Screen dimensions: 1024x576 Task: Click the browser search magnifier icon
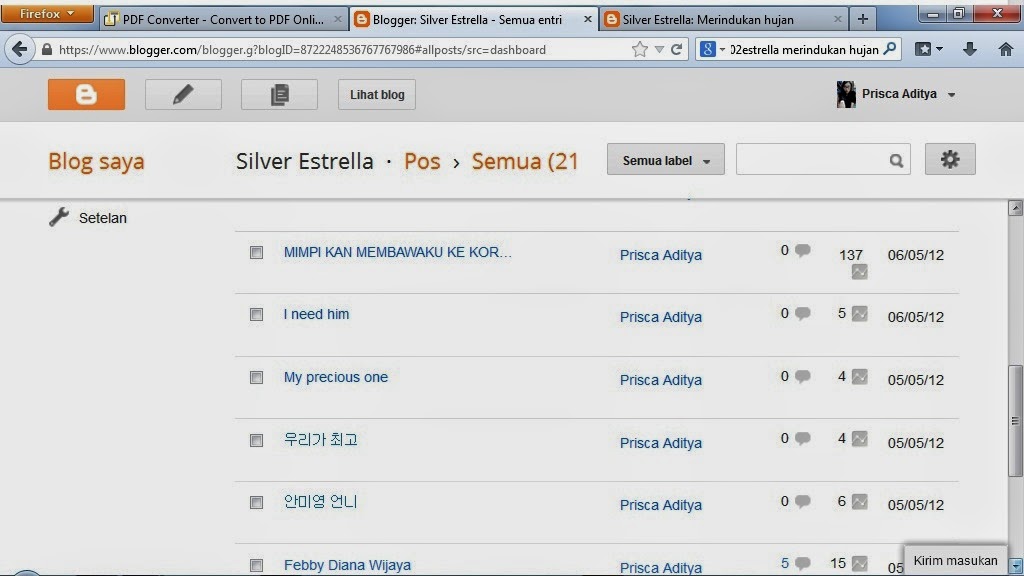(x=889, y=49)
